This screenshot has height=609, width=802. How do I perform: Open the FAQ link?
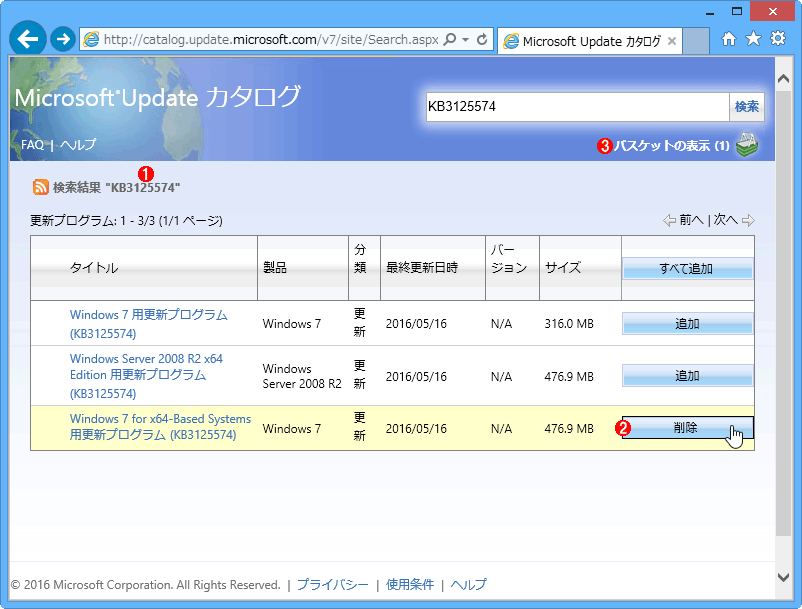31,144
